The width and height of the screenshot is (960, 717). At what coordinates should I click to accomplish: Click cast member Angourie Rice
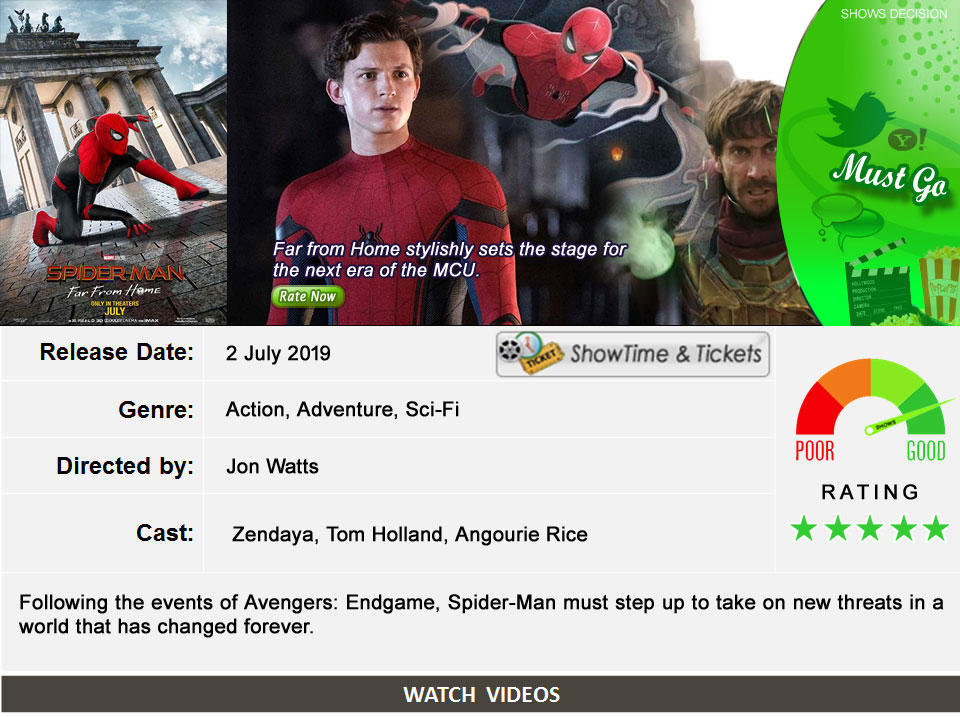click(x=521, y=535)
